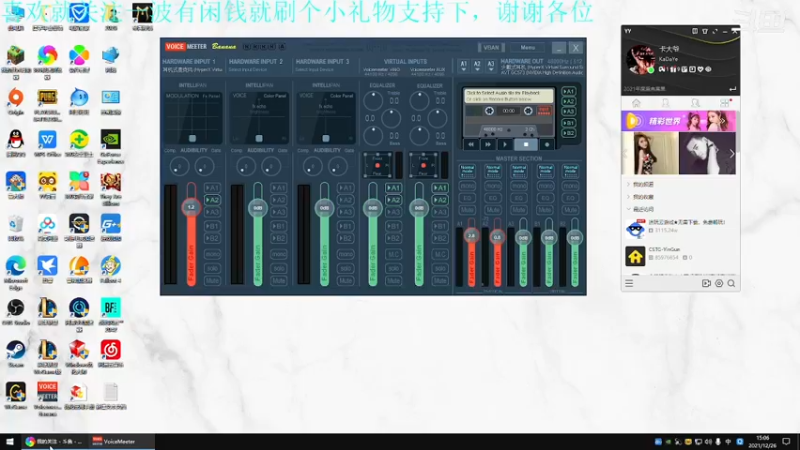Open the CSTG-YinGun channel in YY
The image size is (800, 450).
(x=680, y=254)
